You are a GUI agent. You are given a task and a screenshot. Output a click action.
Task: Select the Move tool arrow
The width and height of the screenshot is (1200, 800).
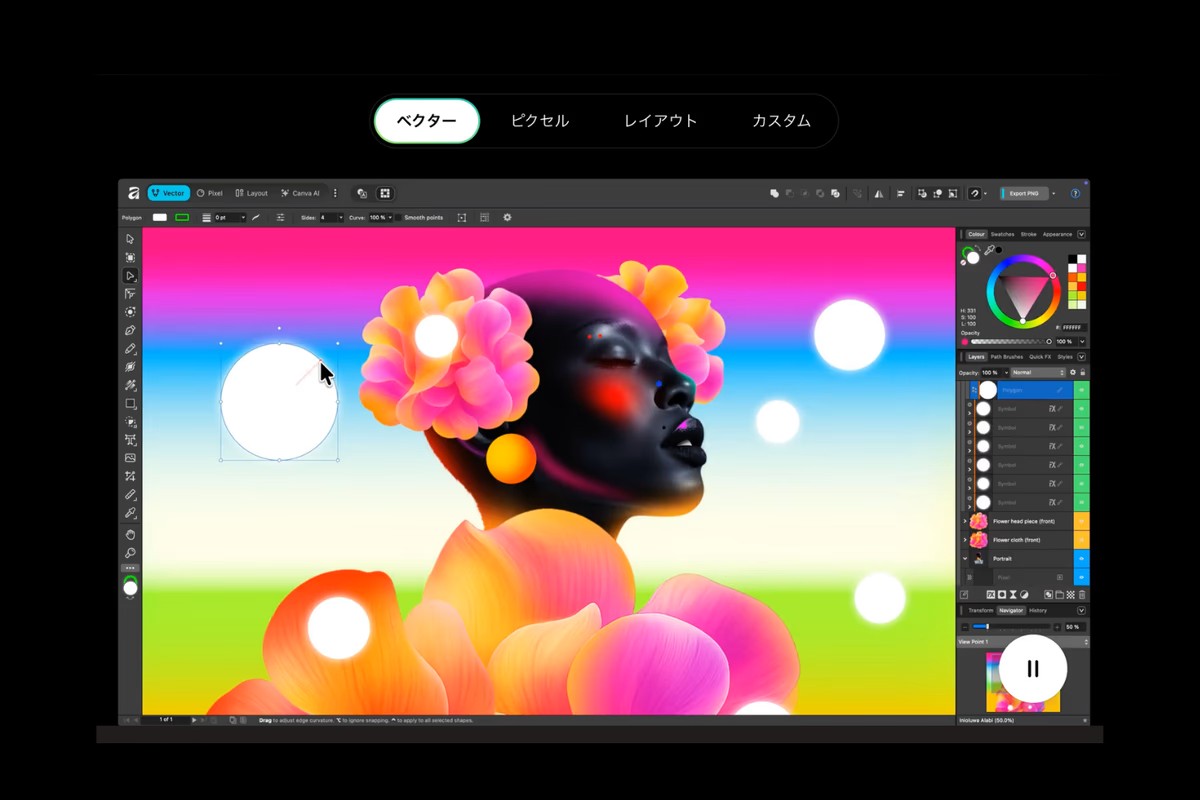pos(130,239)
